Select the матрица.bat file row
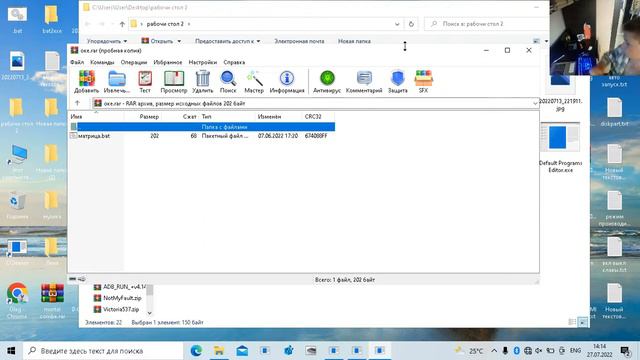This screenshot has width=640, height=360. 202,136
